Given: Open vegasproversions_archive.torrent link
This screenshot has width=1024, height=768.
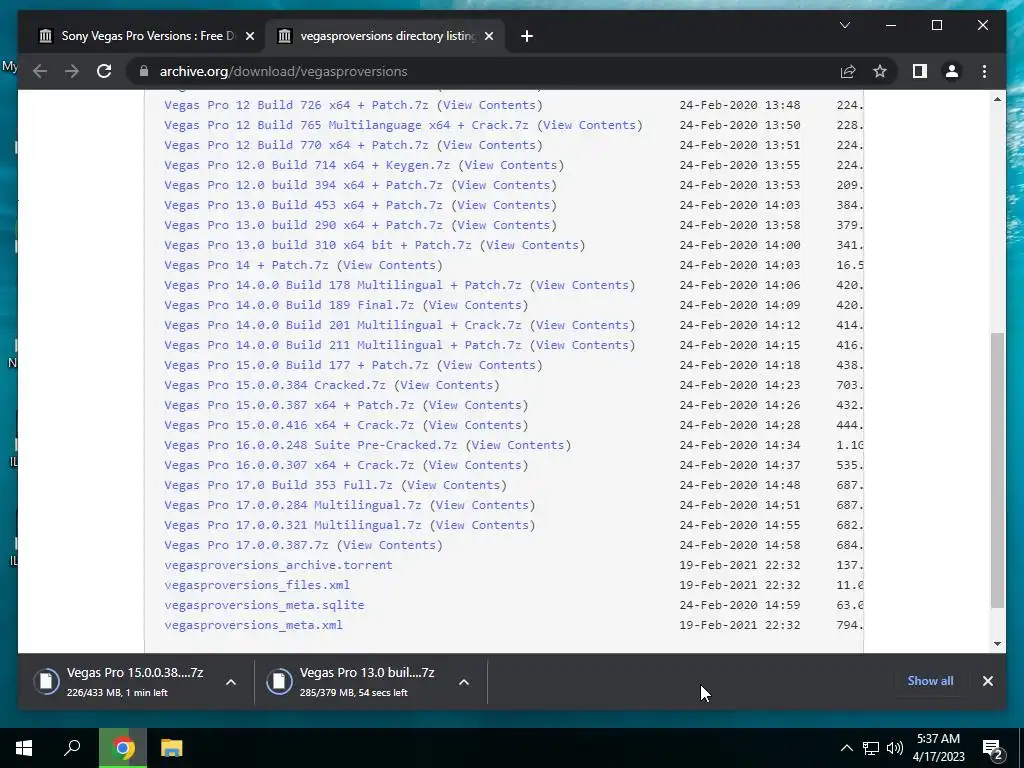Looking at the screenshot, I should pyautogui.click(x=278, y=565).
